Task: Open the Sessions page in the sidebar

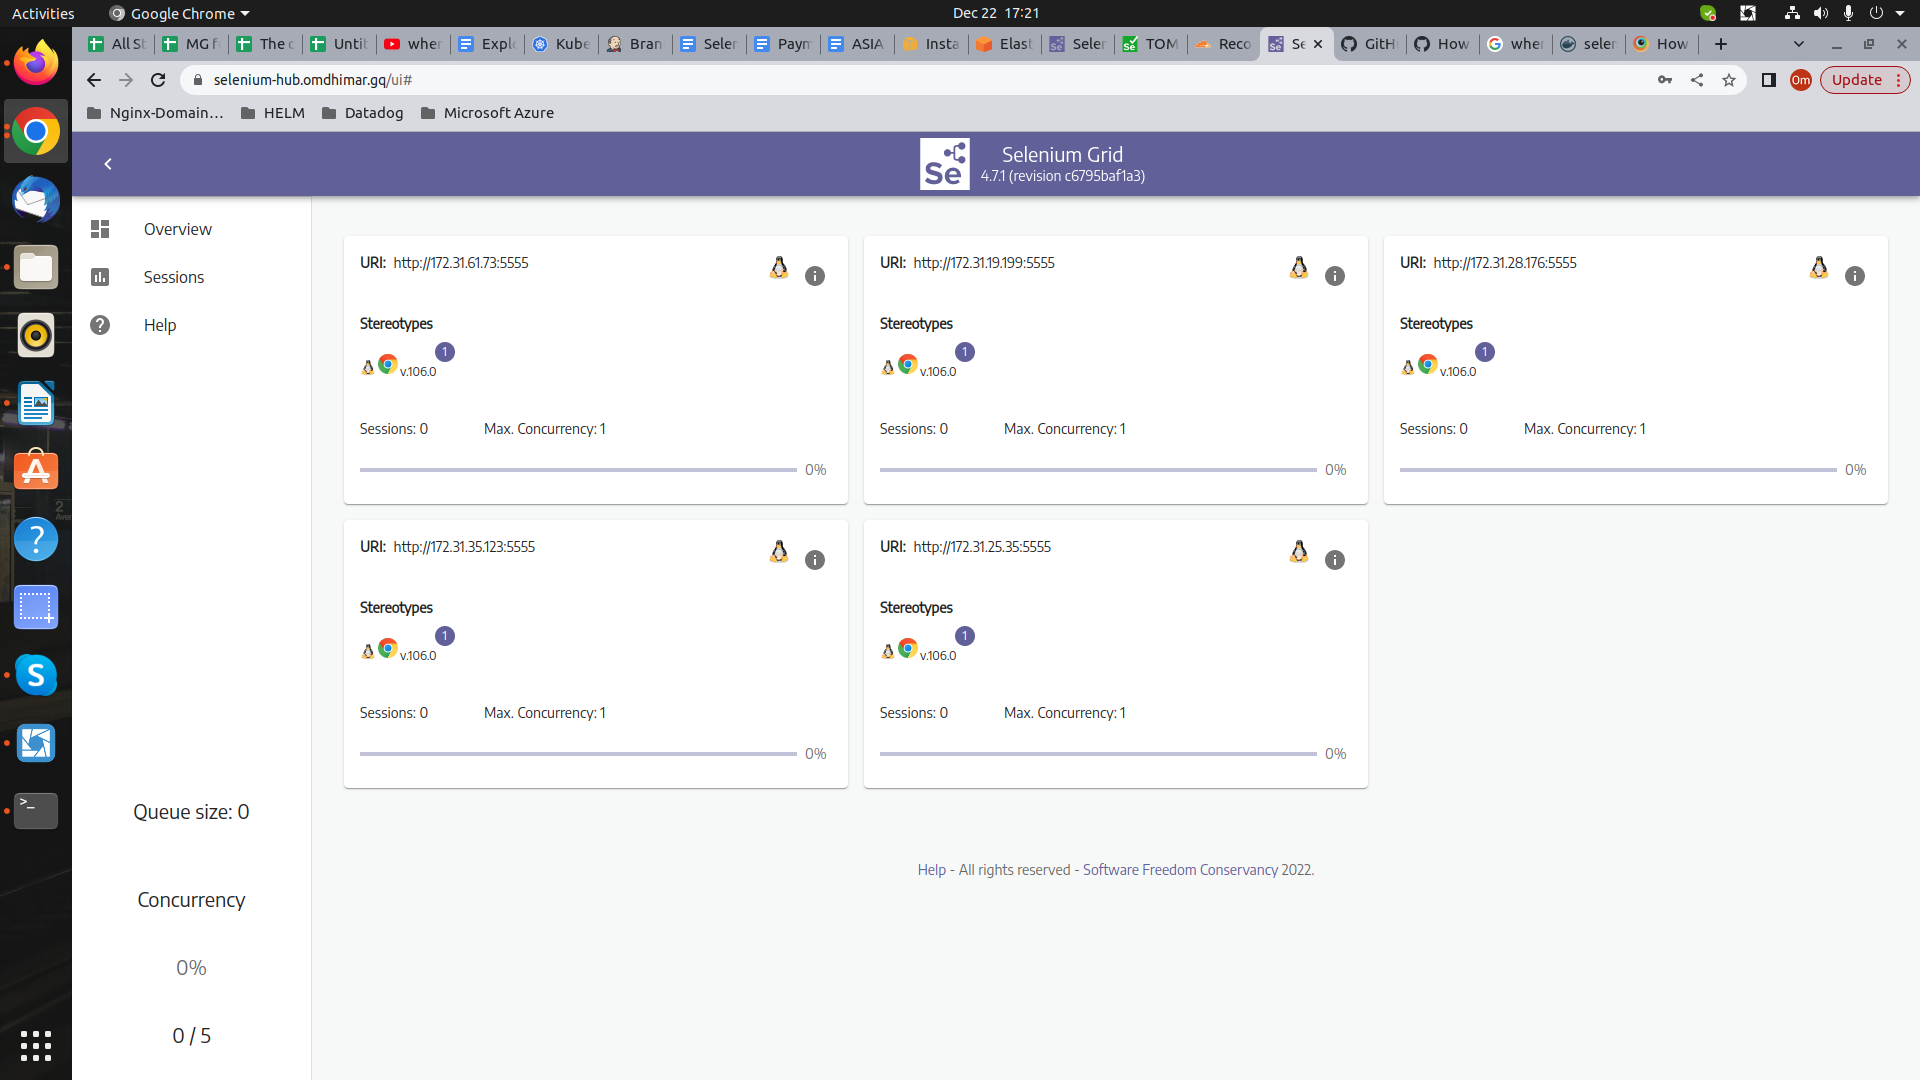Action: click(x=173, y=277)
